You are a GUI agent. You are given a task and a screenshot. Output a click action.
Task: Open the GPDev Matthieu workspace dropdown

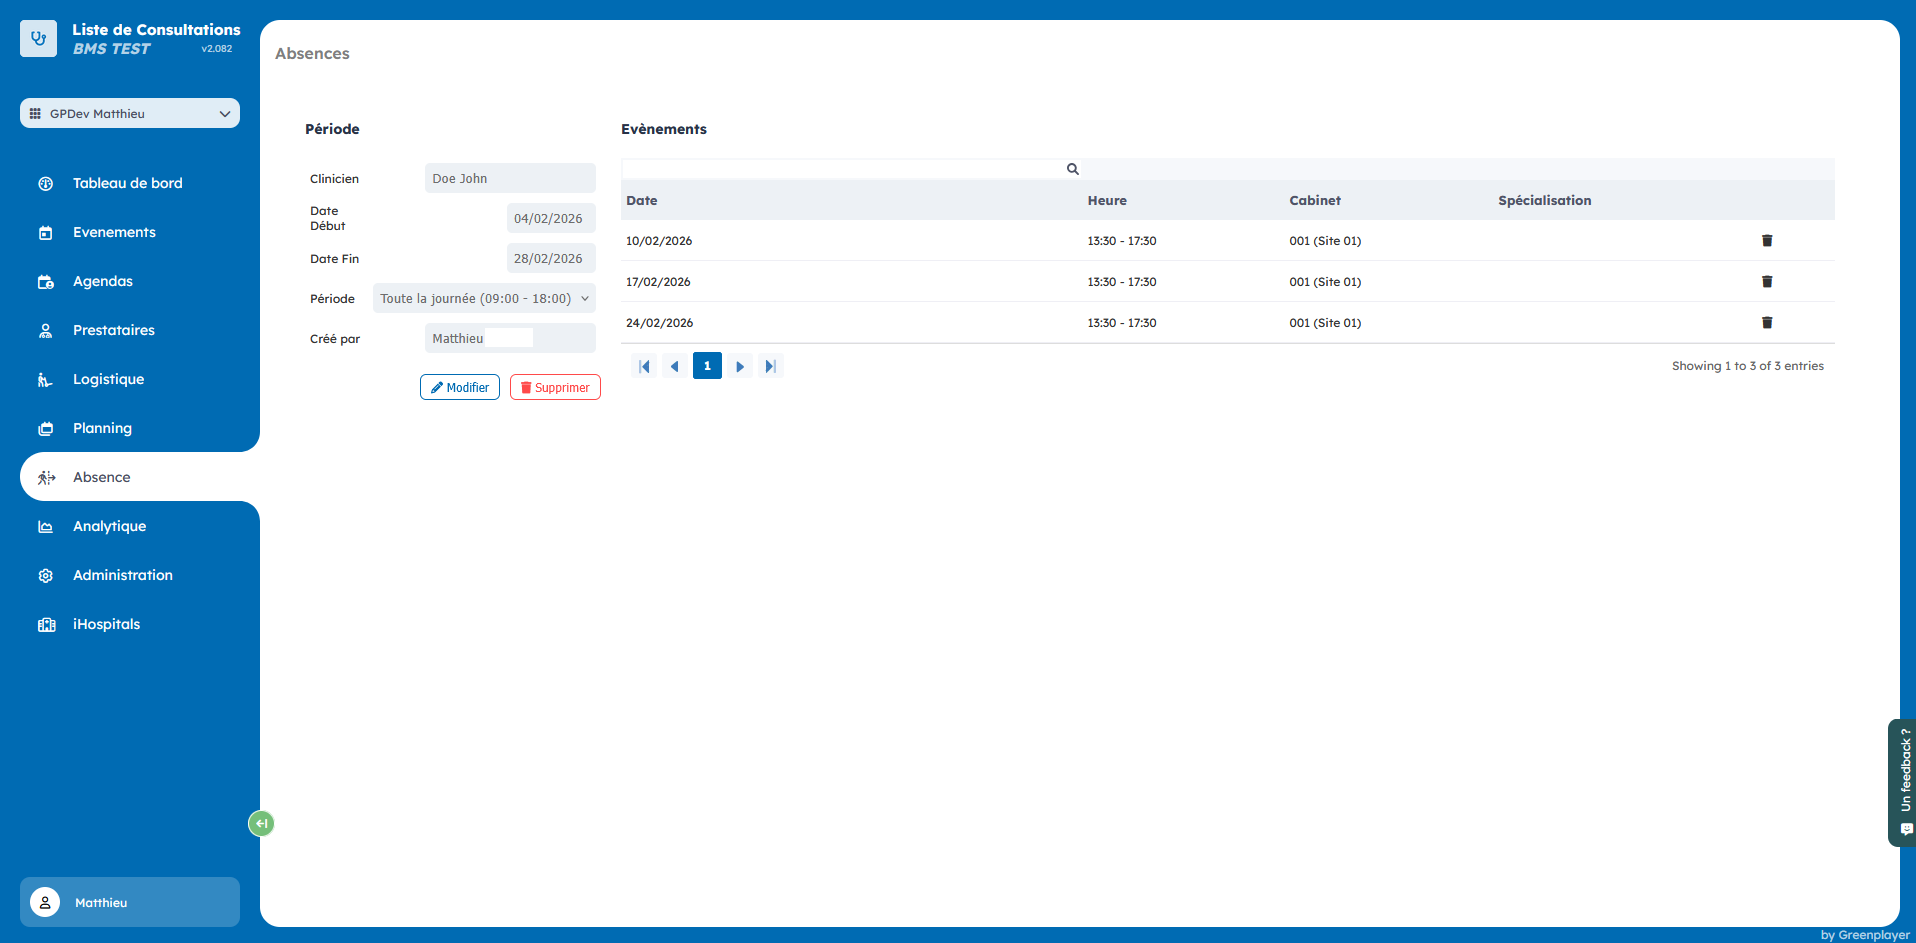click(130, 114)
